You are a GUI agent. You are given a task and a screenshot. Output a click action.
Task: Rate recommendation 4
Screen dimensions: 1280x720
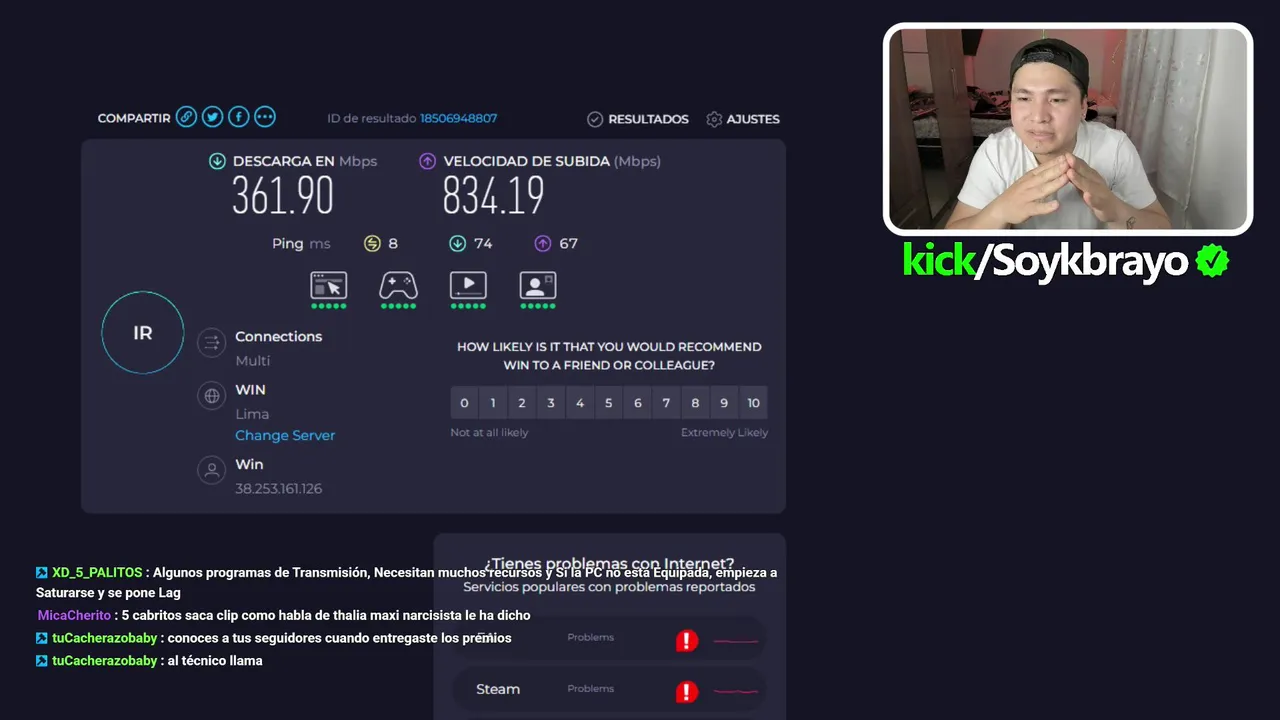tap(580, 403)
